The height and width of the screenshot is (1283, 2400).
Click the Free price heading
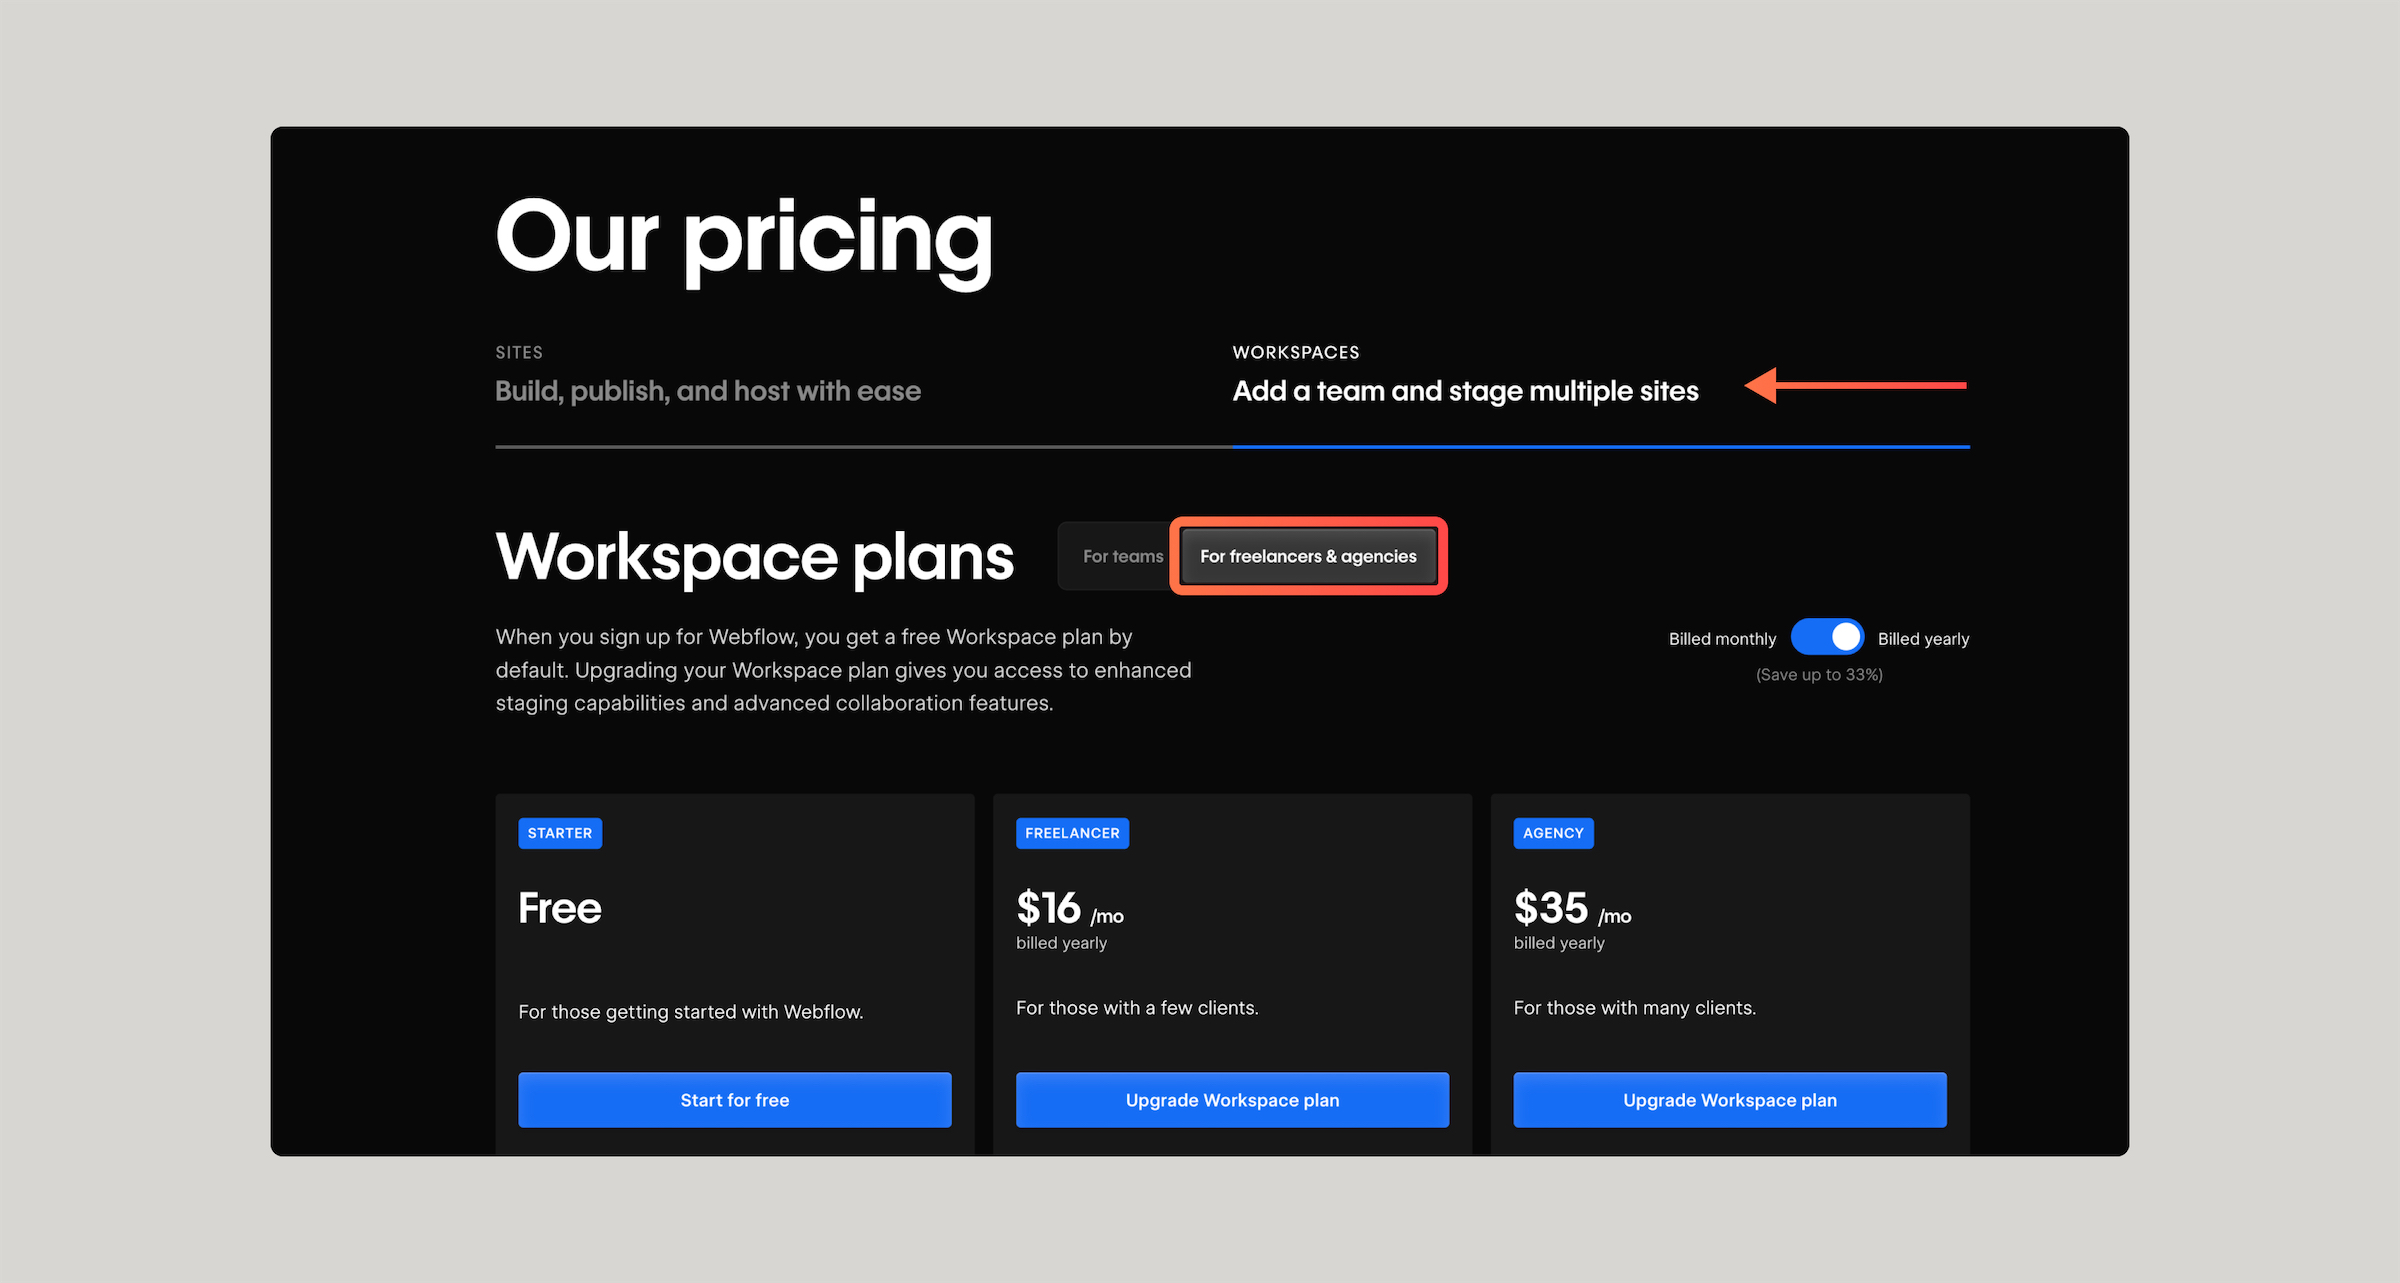tap(560, 908)
